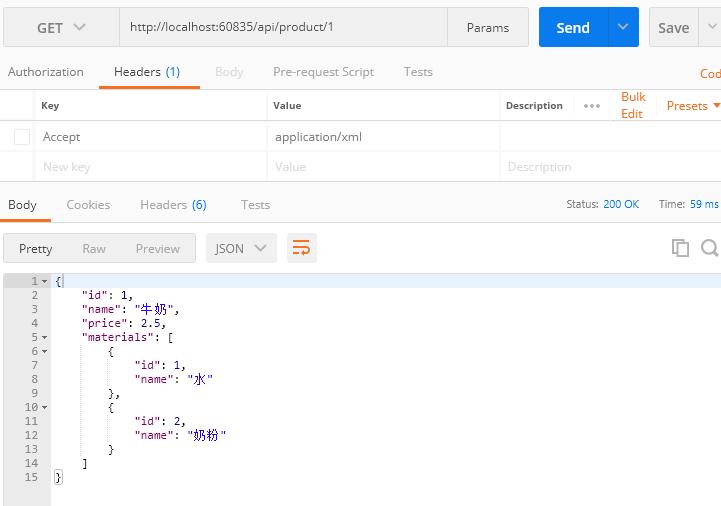Open Bulk Edit for headers
The width and height of the screenshot is (721, 506).
633,106
